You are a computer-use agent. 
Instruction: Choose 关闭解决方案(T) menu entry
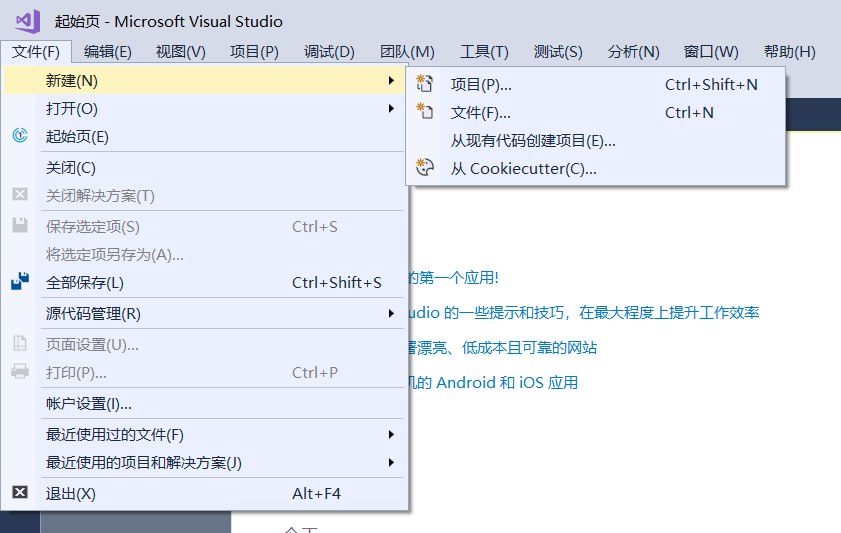point(204,196)
